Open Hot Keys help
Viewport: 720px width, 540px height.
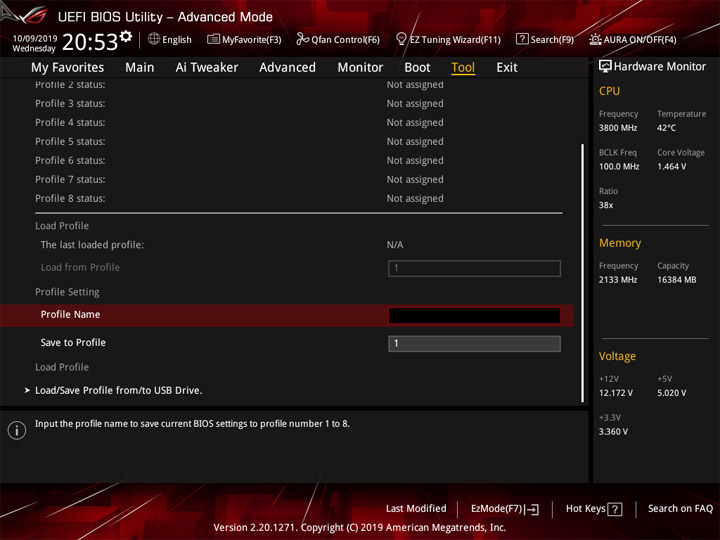tap(594, 509)
